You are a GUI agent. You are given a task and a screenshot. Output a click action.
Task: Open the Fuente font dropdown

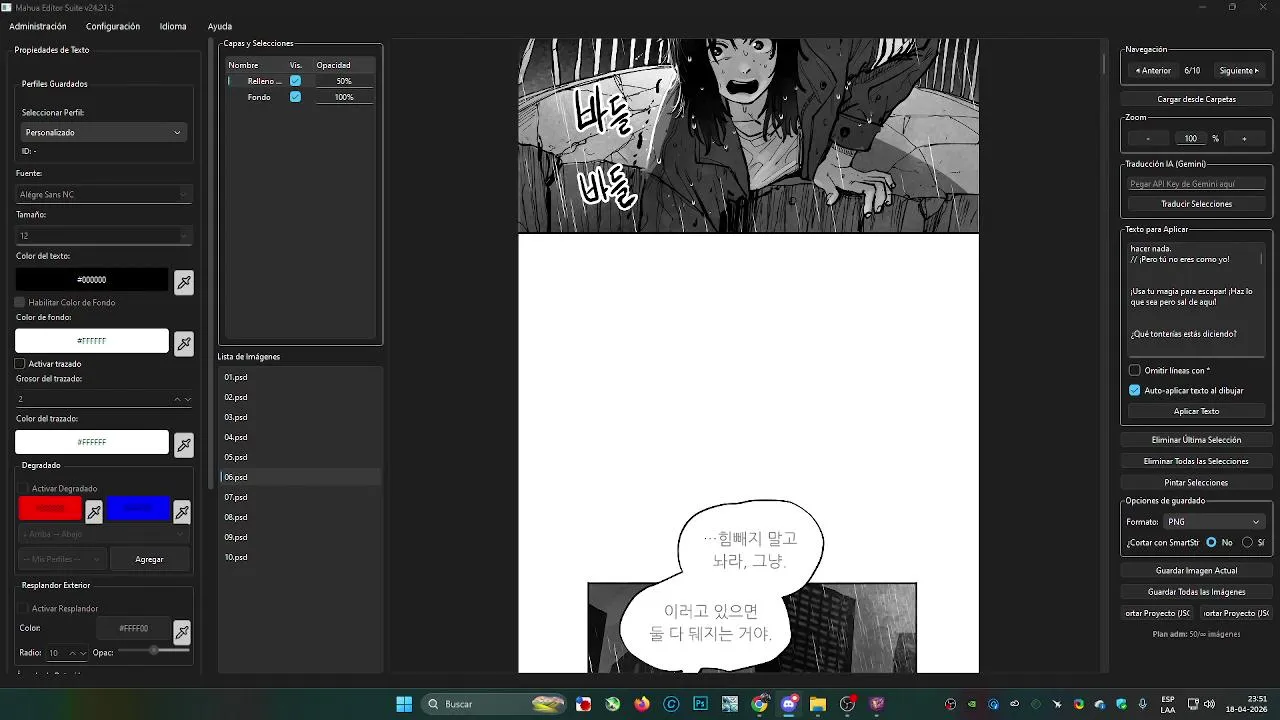pyautogui.click(x=103, y=194)
